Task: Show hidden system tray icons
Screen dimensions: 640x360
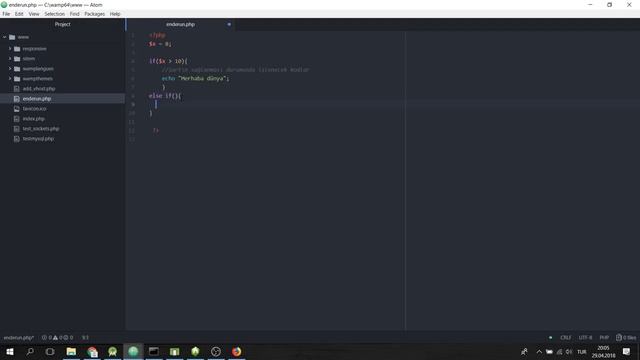Action: point(539,351)
